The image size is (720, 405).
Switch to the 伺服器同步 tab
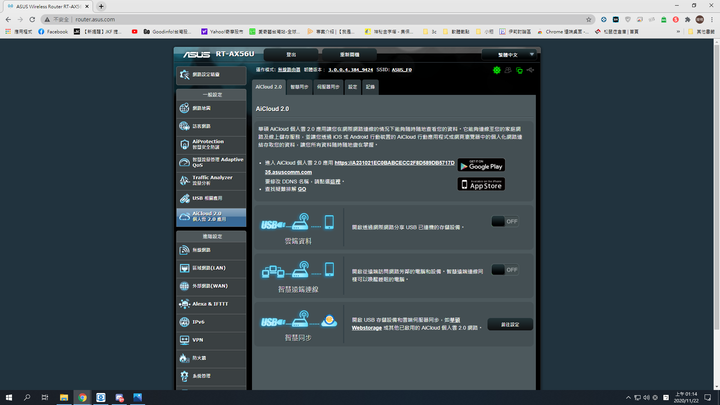pyautogui.click(x=328, y=87)
